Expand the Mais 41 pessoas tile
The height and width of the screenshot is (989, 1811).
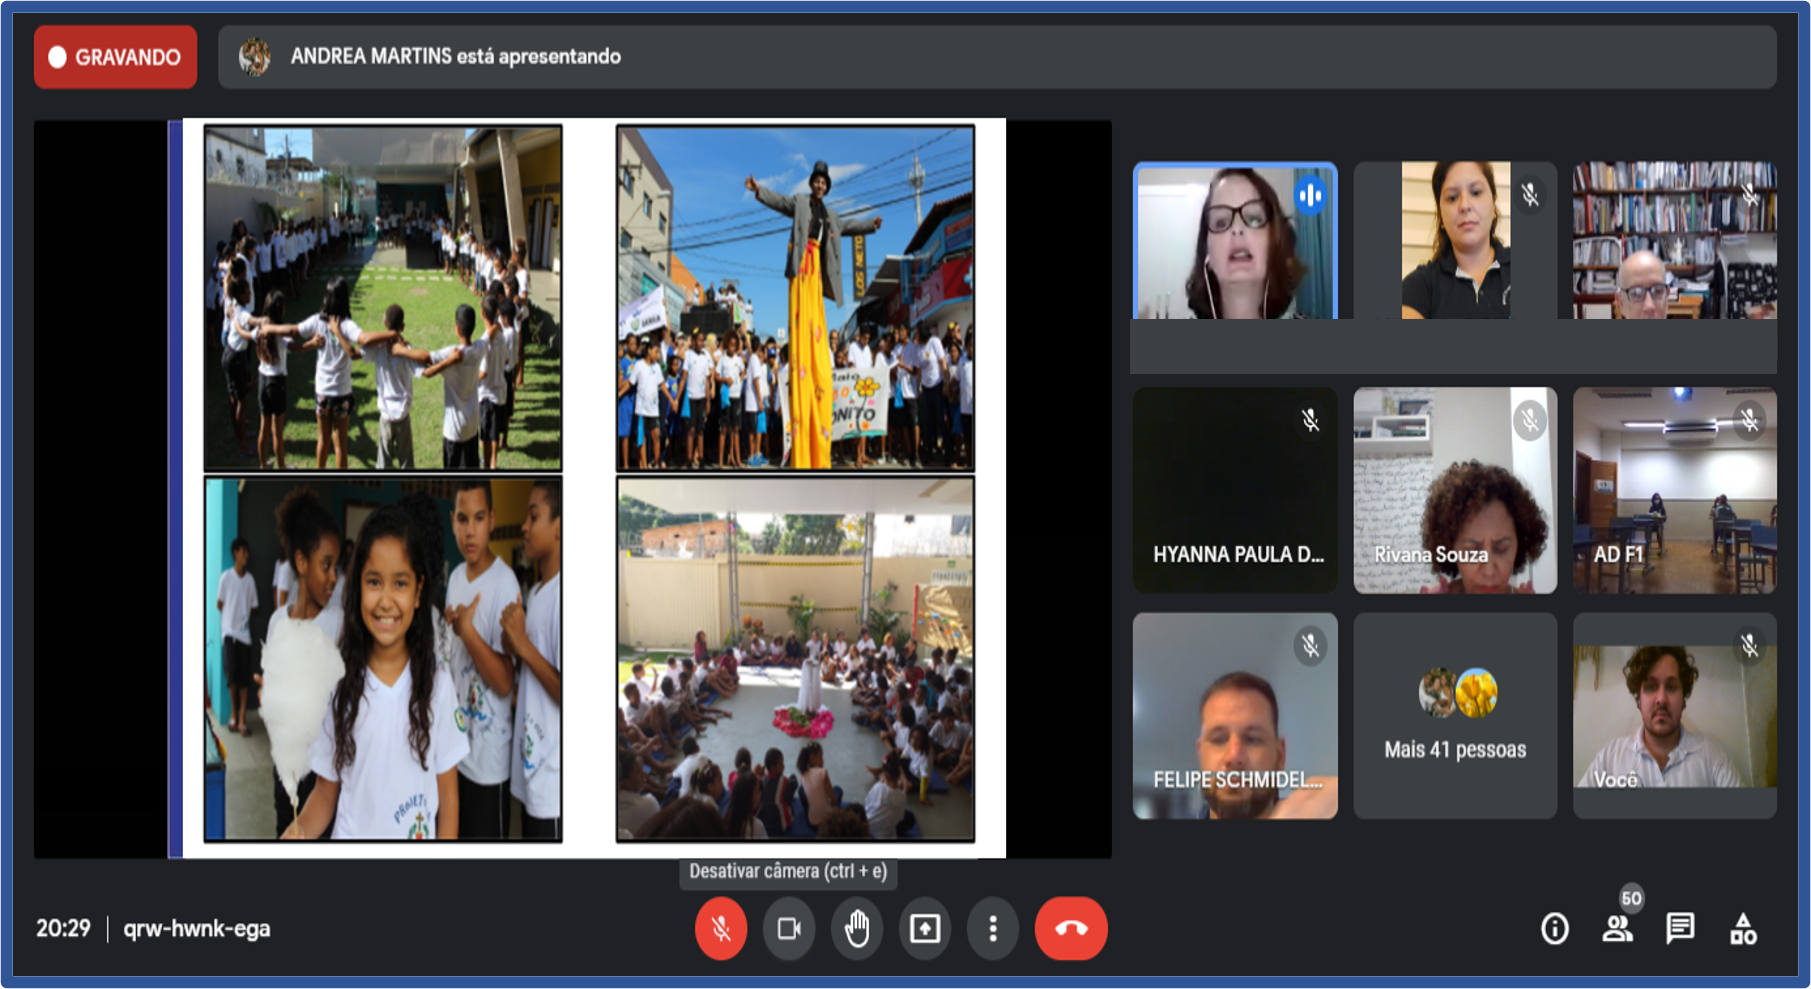(1455, 716)
